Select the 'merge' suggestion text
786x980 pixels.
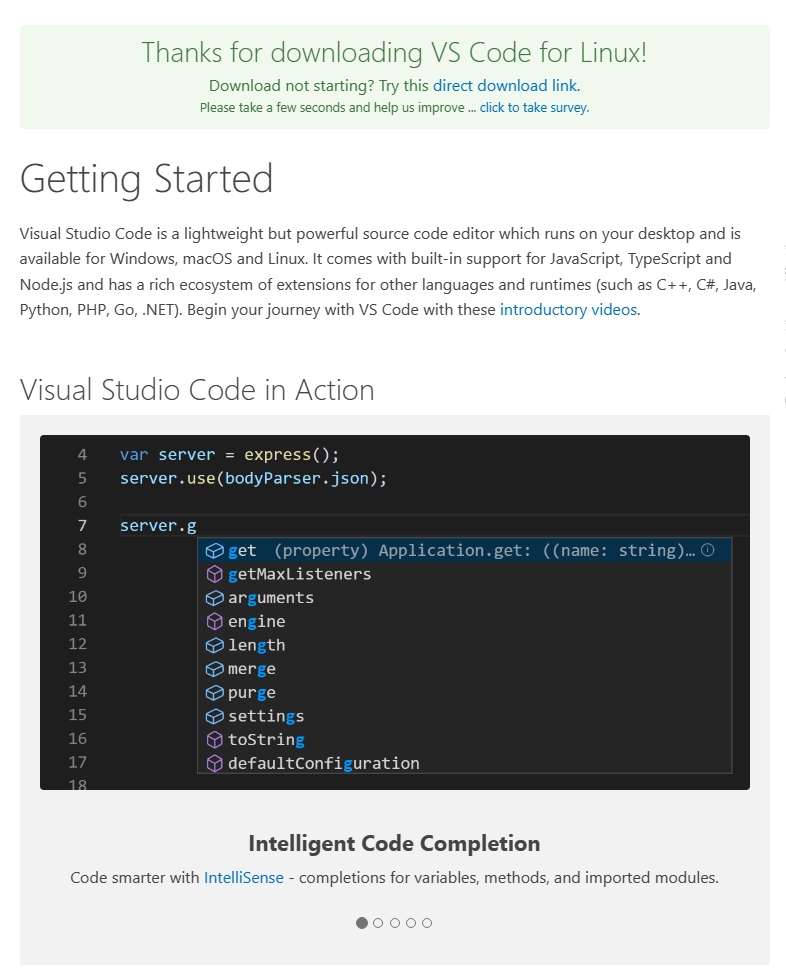(251, 669)
